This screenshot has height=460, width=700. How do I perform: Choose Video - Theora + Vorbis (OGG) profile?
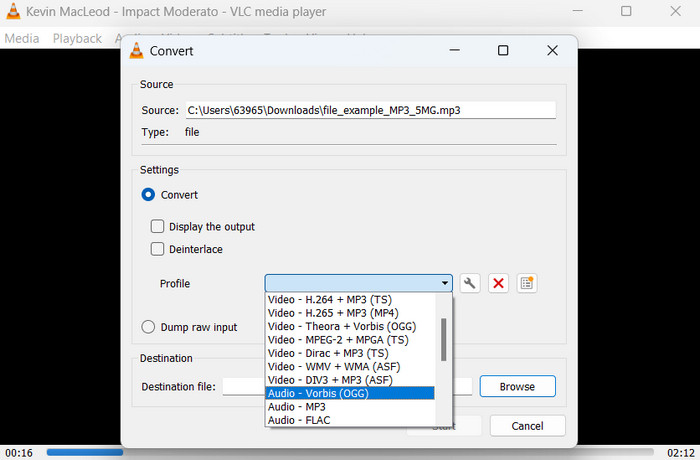click(x=350, y=326)
